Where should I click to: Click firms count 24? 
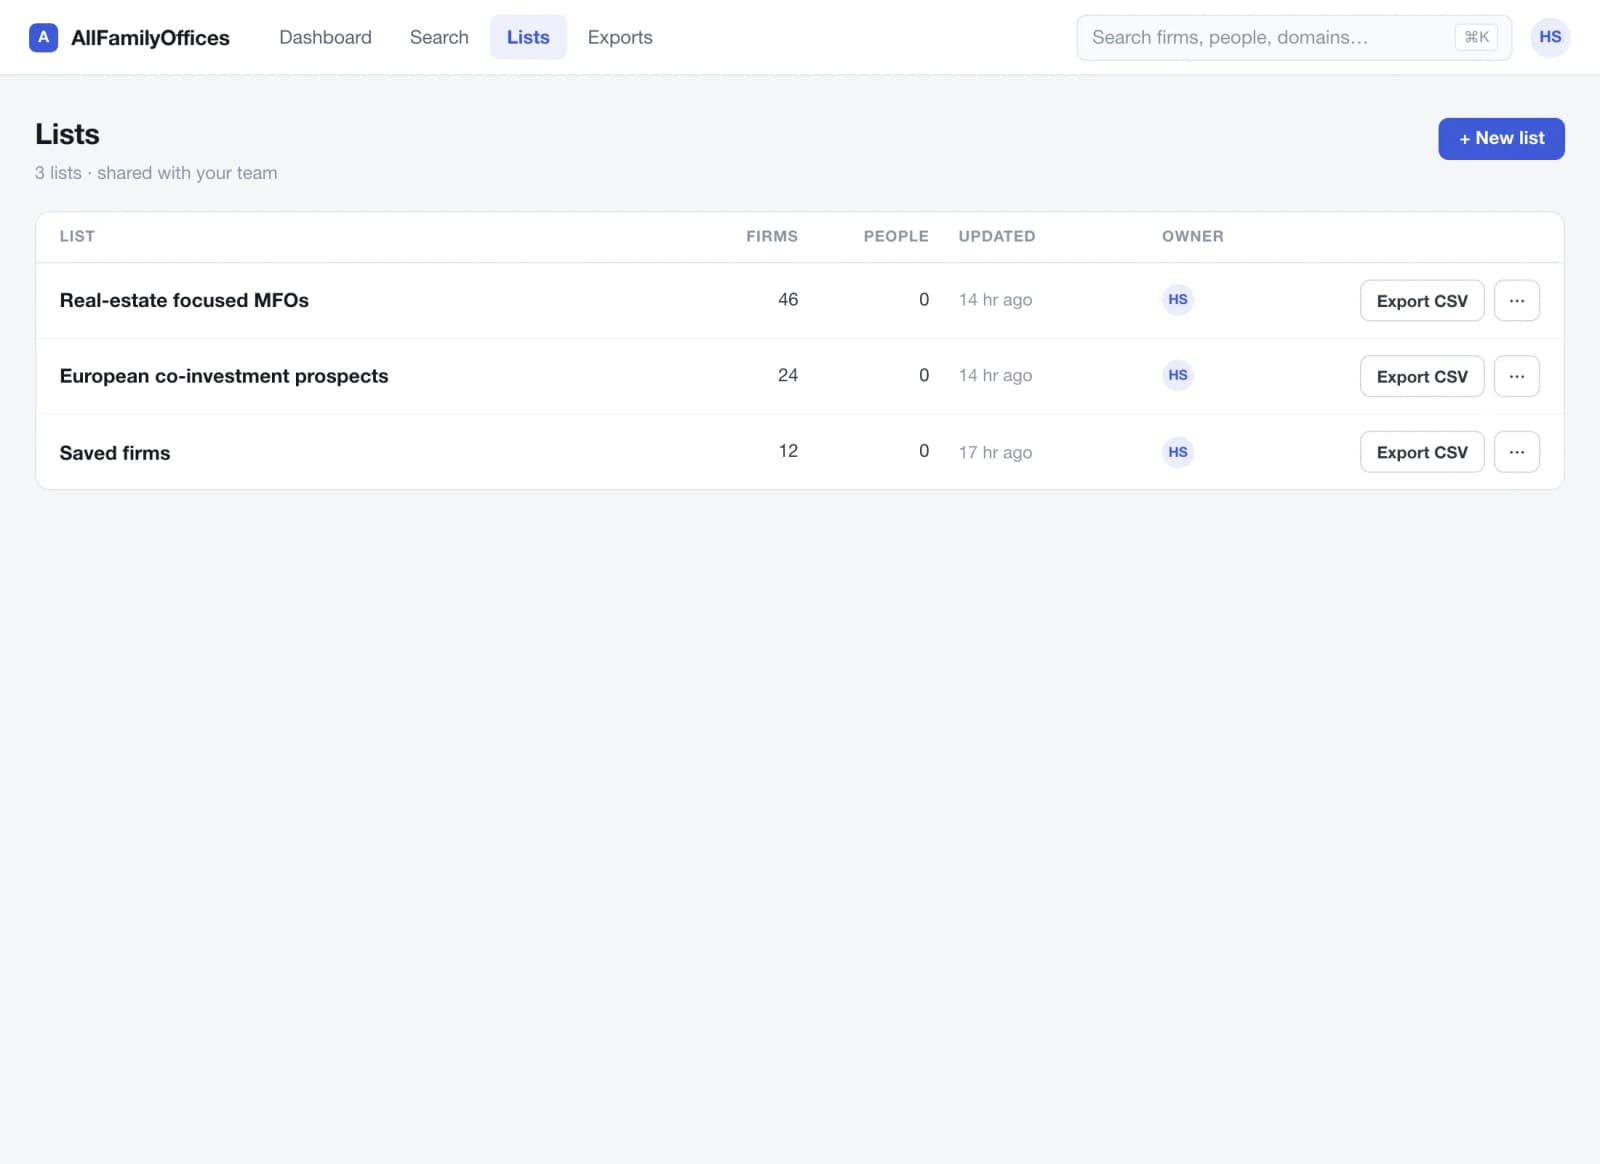point(788,375)
